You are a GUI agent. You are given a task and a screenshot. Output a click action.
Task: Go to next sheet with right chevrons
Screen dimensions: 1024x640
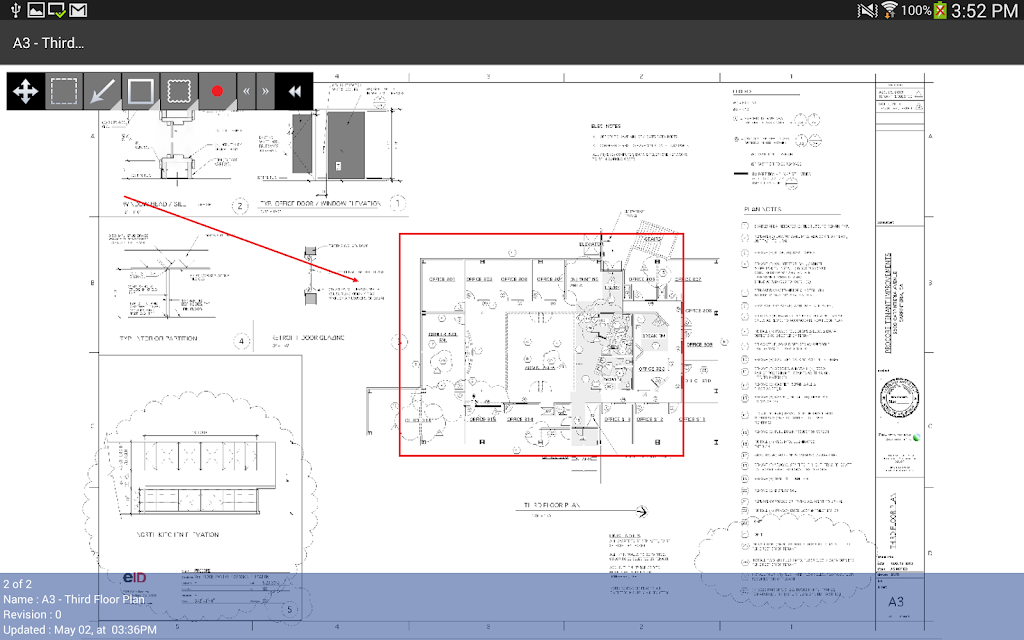point(265,91)
